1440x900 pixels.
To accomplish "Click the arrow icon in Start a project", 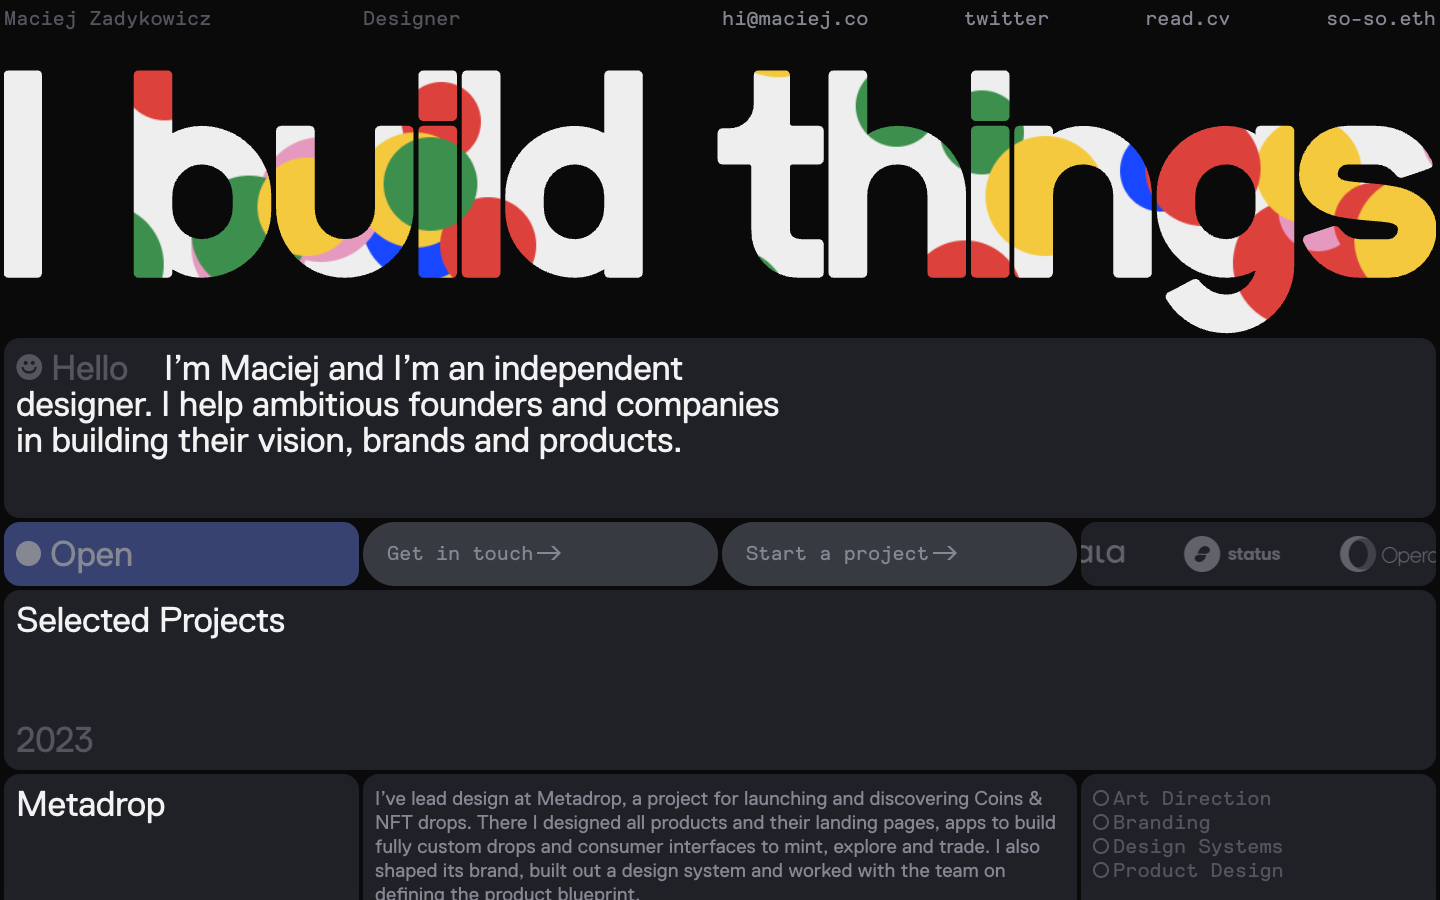I will (x=945, y=553).
